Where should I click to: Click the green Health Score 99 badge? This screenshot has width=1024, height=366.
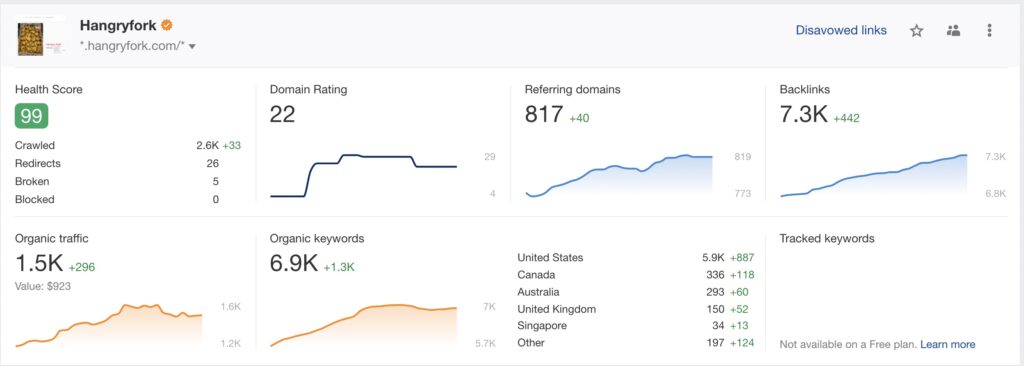pyautogui.click(x=31, y=116)
